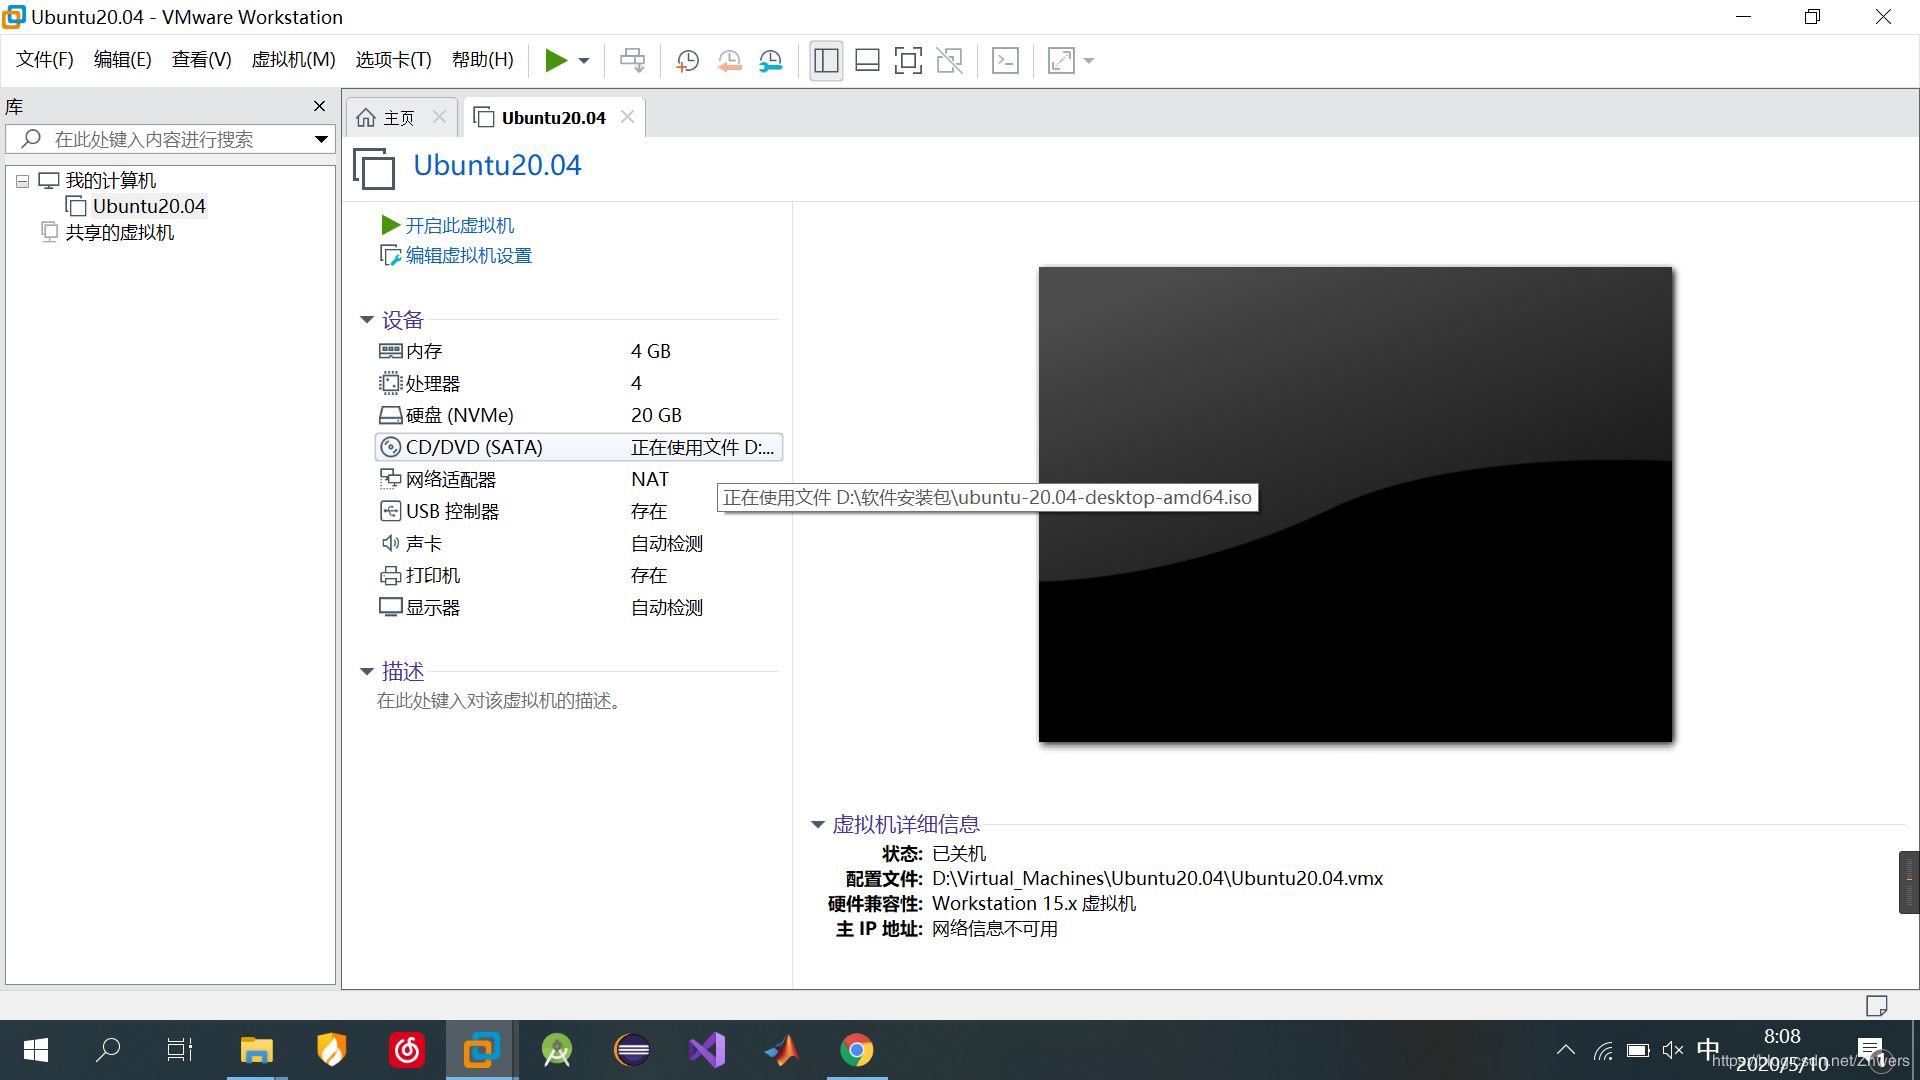Click the network adapter settings icon
The width and height of the screenshot is (1920, 1080).
point(390,479)
